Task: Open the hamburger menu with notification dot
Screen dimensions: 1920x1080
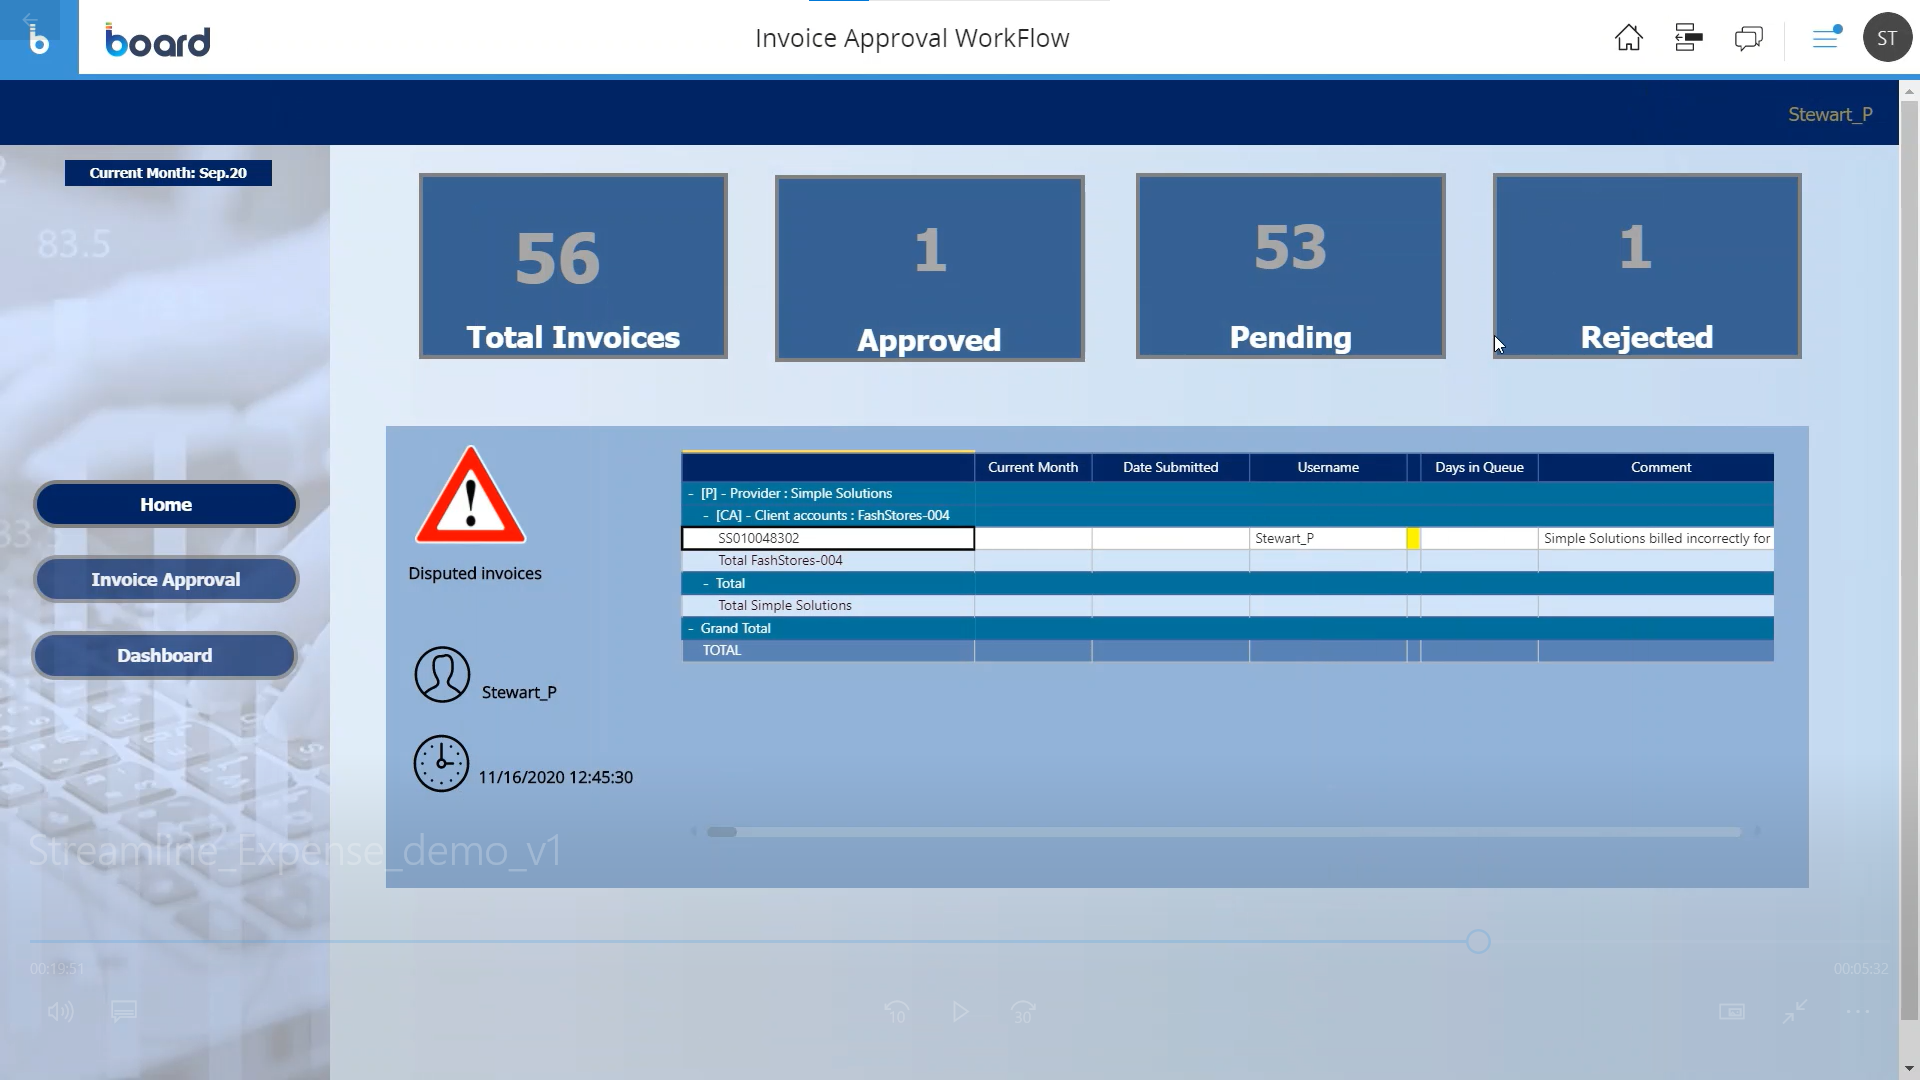Action: tap(1826, 38)
